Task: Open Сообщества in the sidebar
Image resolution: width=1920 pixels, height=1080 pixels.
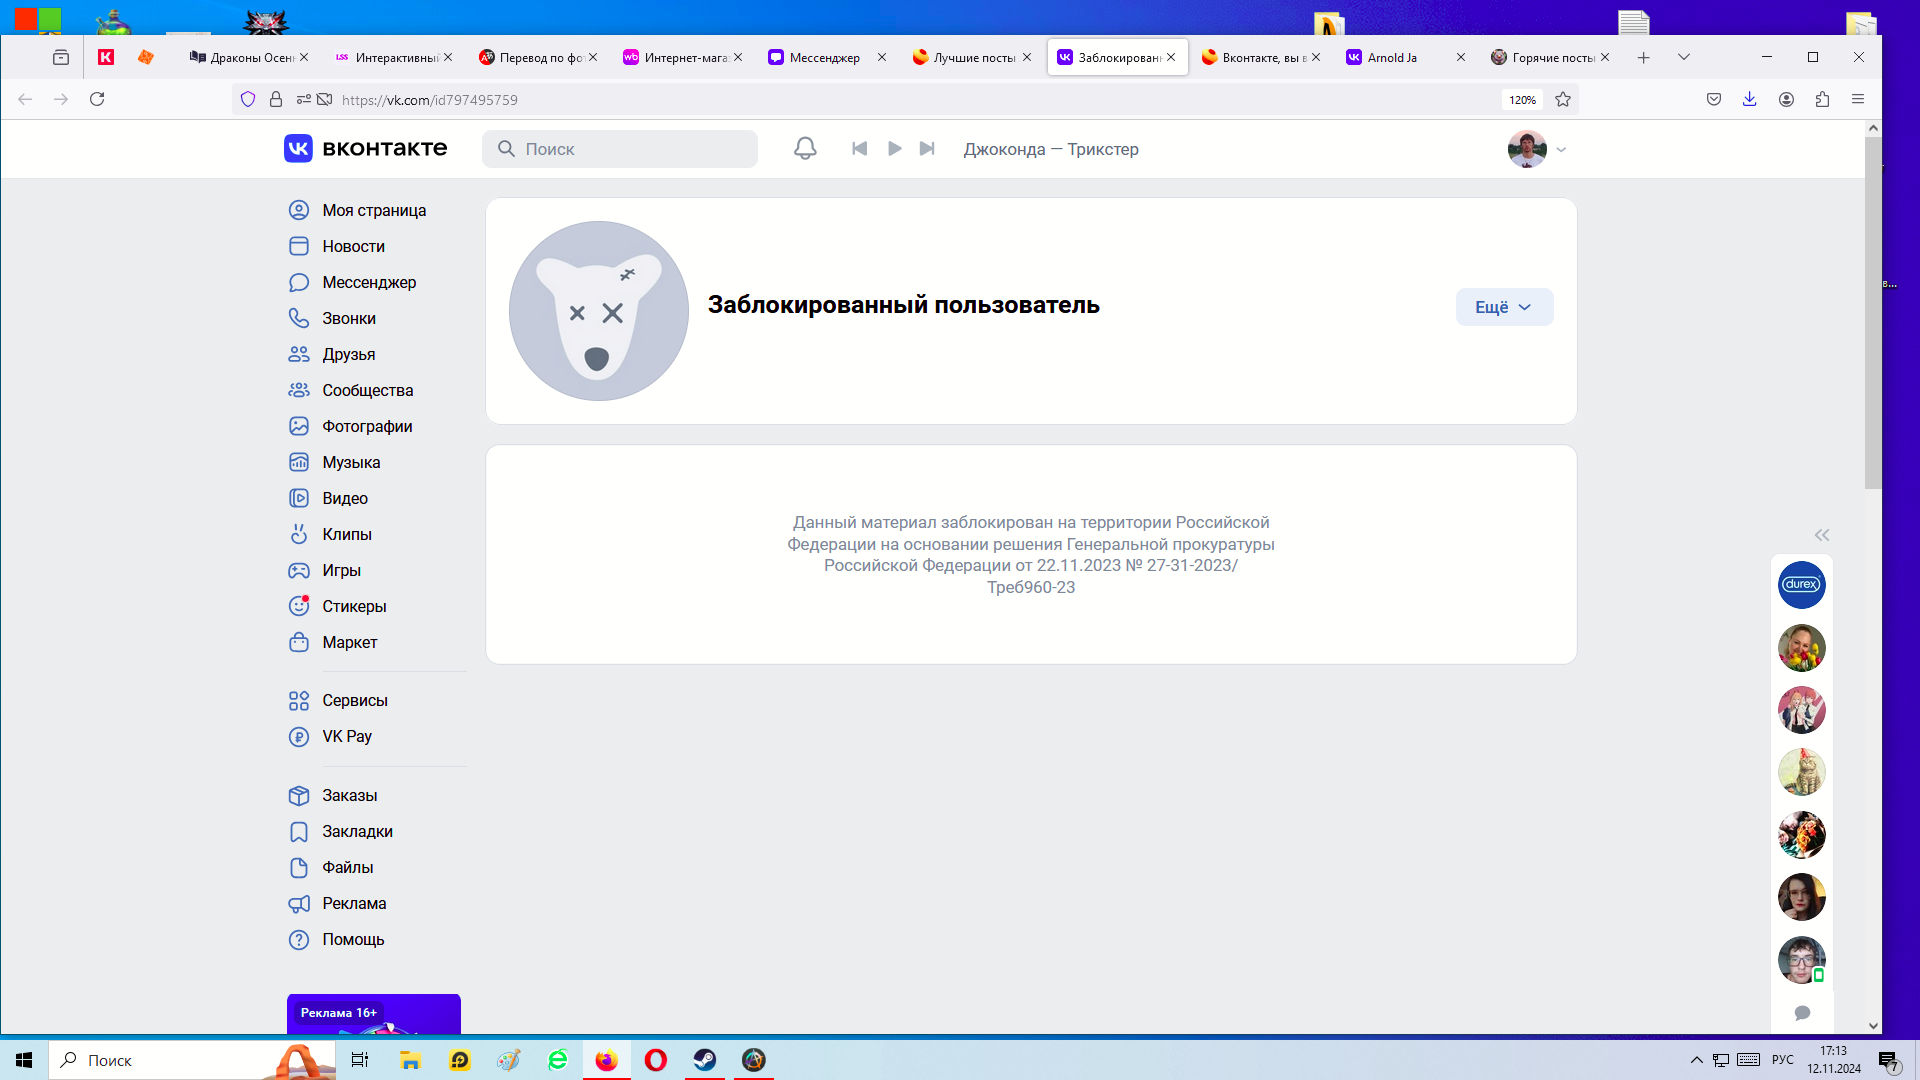Action: [x=368, y=390]
